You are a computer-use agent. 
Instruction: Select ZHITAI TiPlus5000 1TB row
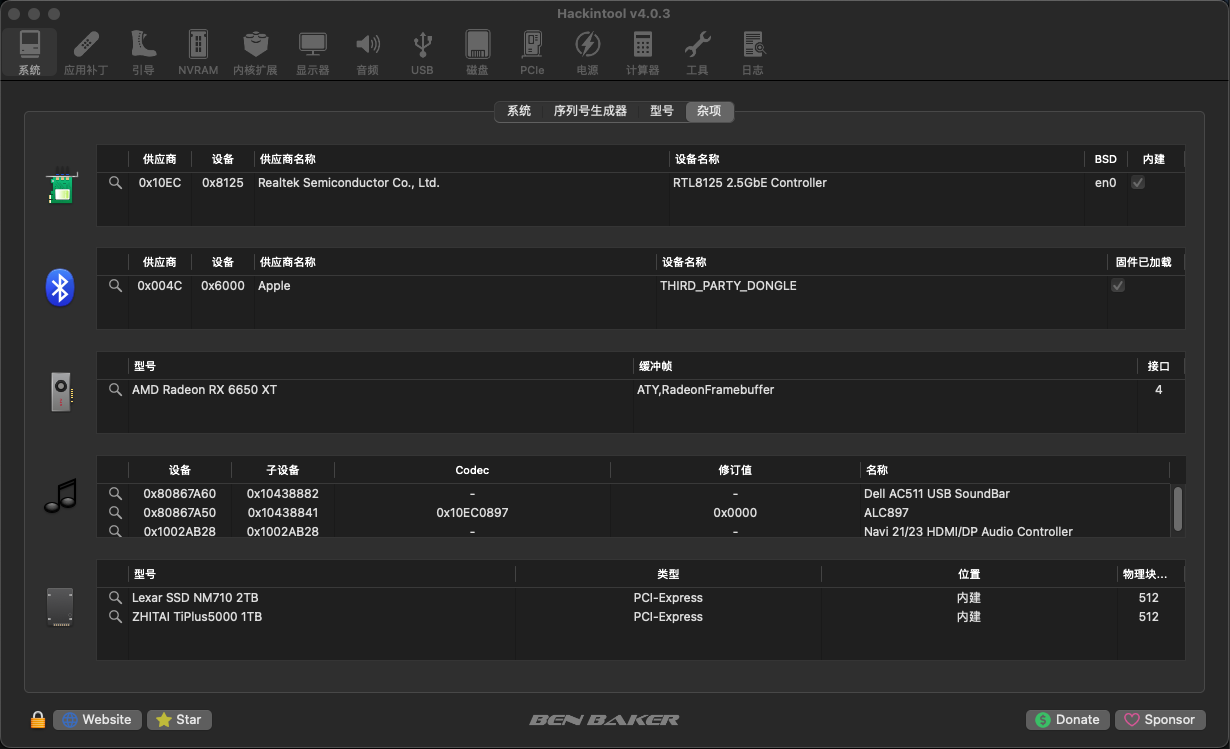pyautogui.click(x=641, y=617)
